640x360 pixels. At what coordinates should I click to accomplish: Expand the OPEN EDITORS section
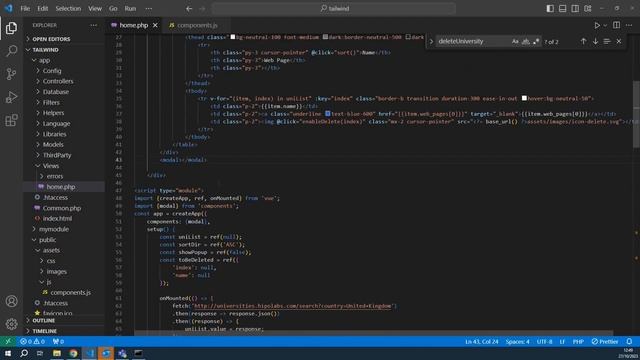click(51, 39)
